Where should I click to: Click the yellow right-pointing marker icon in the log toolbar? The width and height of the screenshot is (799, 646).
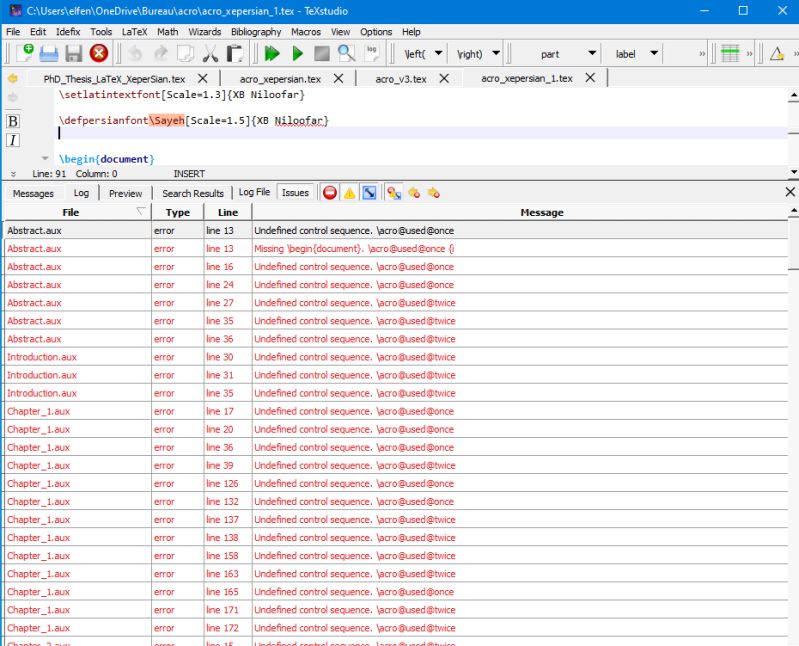[434, 193]
